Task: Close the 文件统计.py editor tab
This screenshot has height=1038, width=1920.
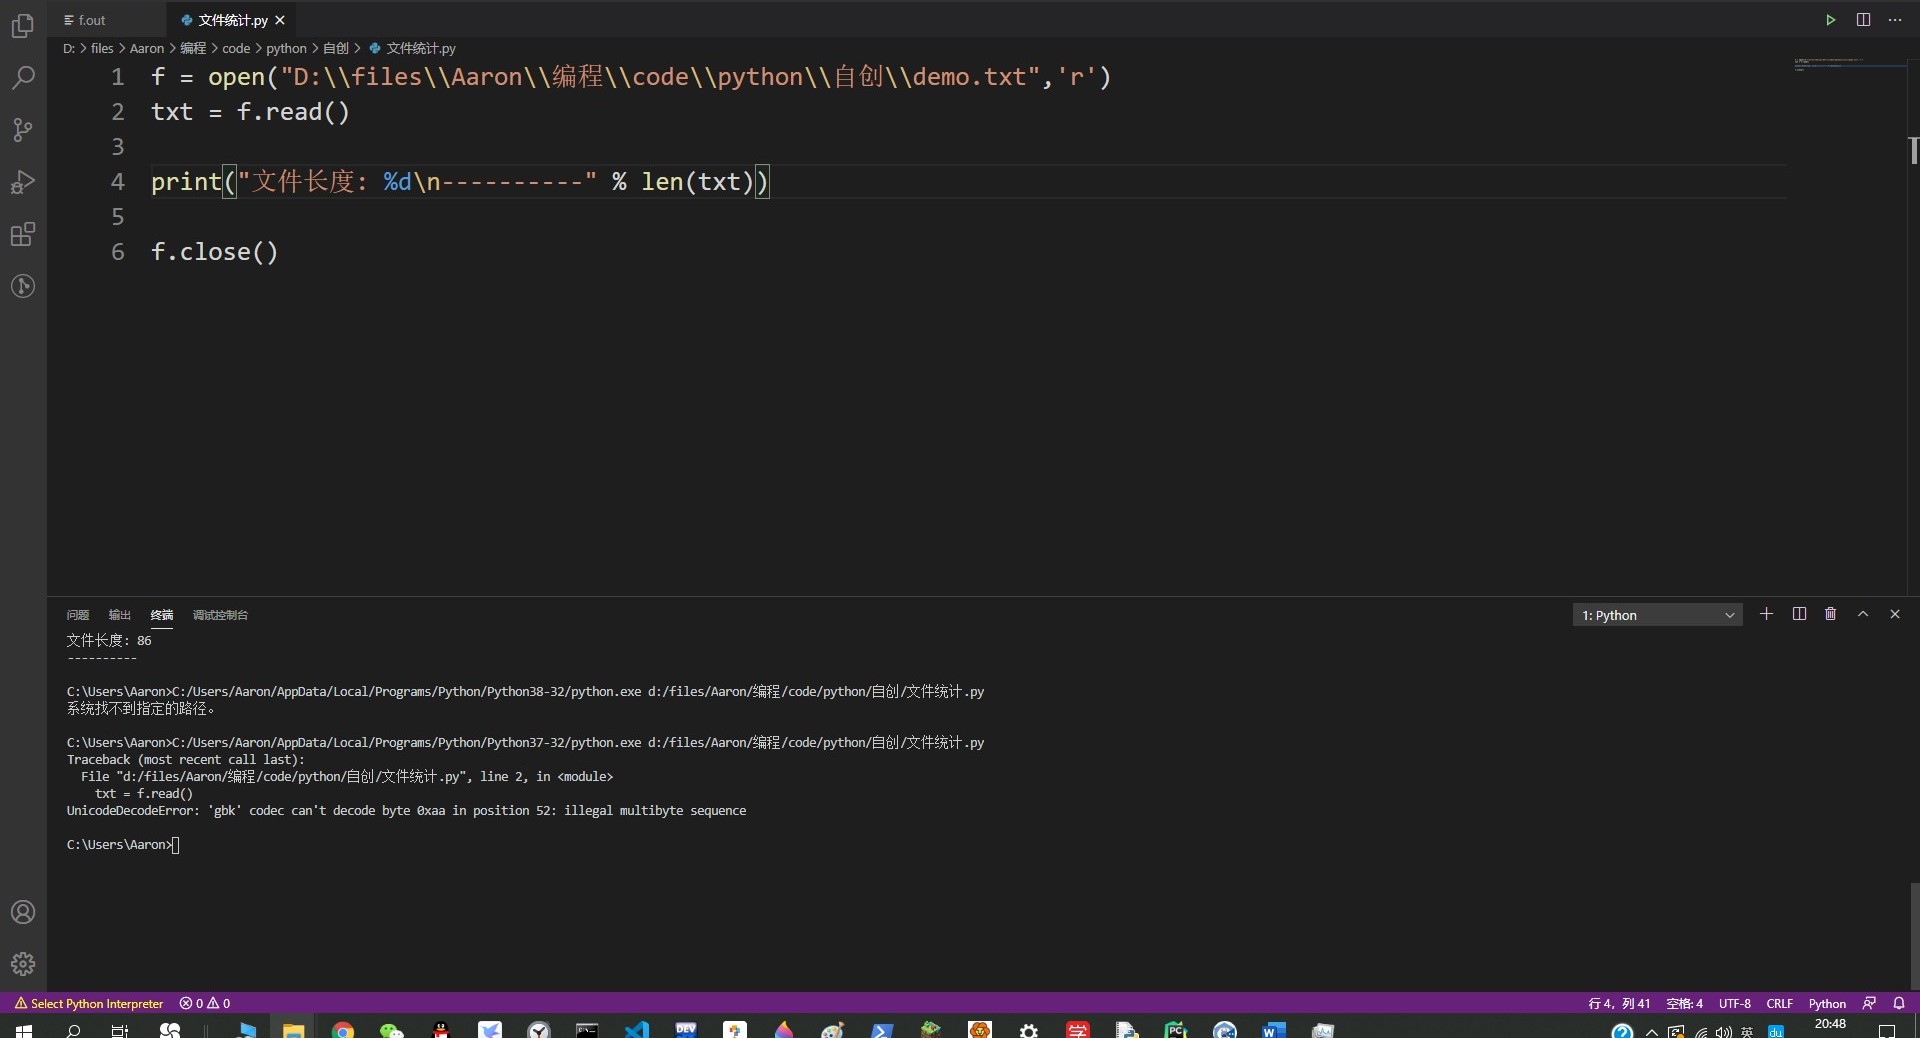Action: coord(280,20)
